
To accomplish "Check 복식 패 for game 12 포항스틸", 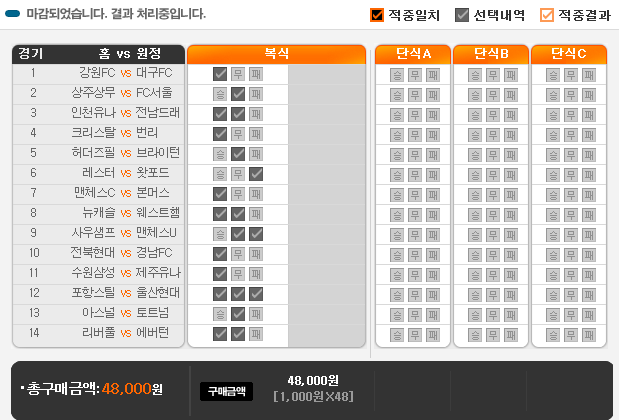I will [256, 293].
